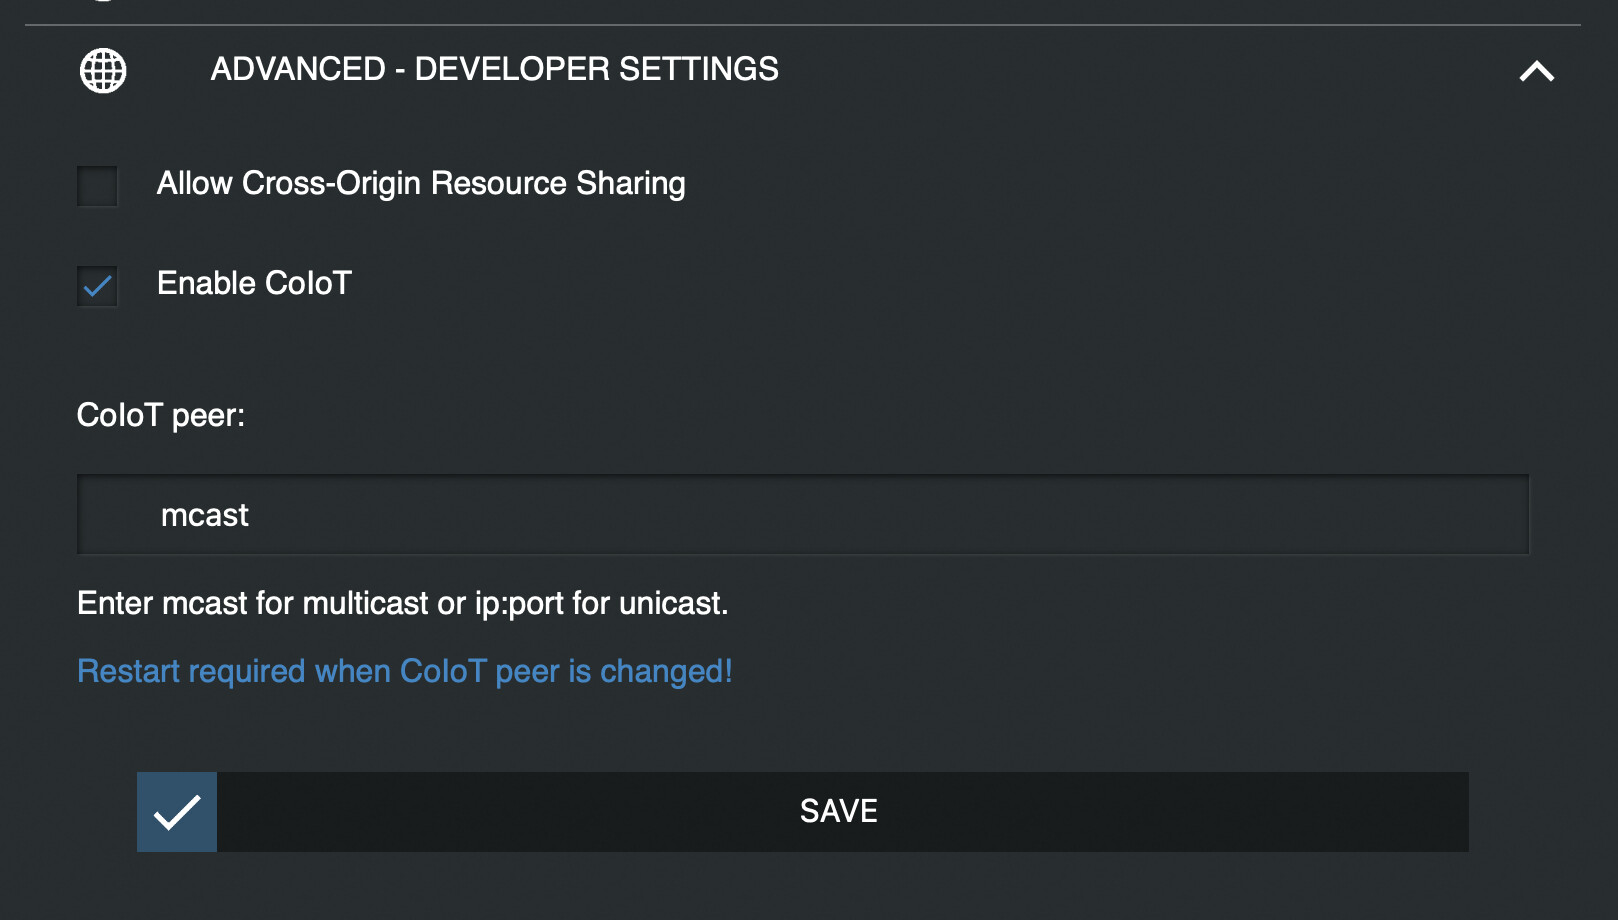Click the Save bar left of the SAVE text
Image resolution: width=1618 pixels, height=920 pixels.
(500, 812)
